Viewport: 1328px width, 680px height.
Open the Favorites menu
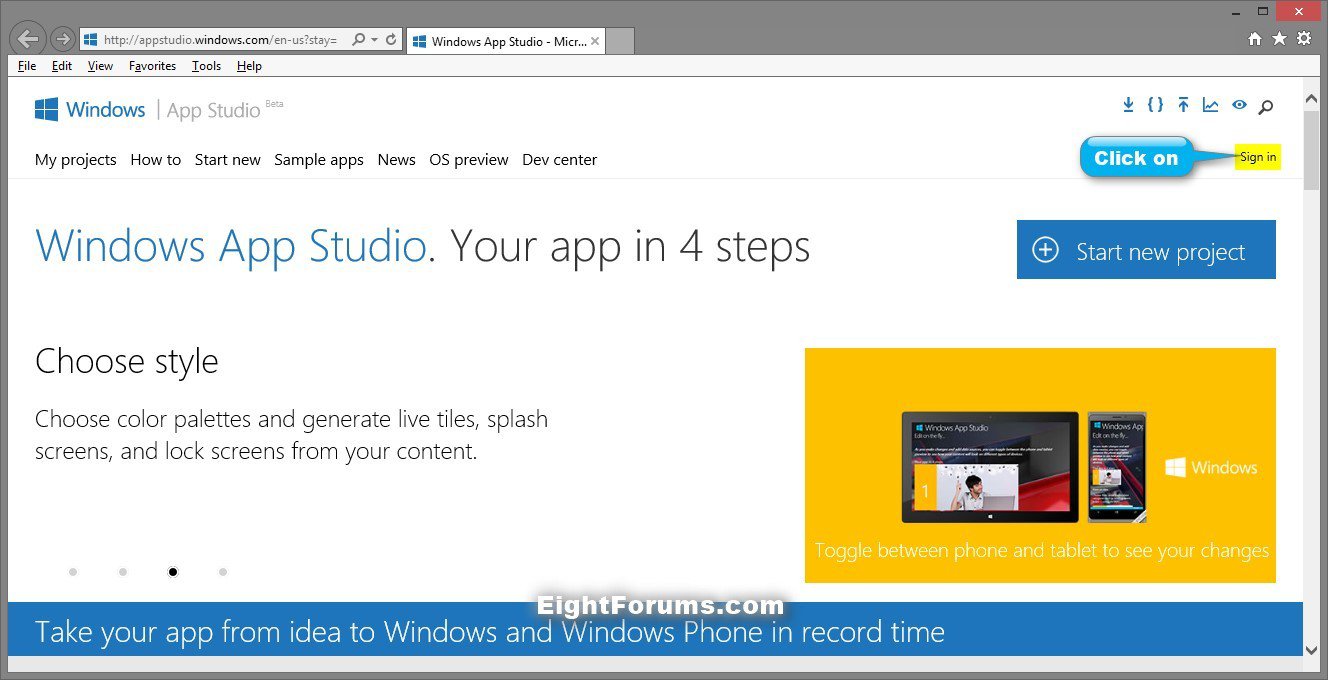coord(152,66)
